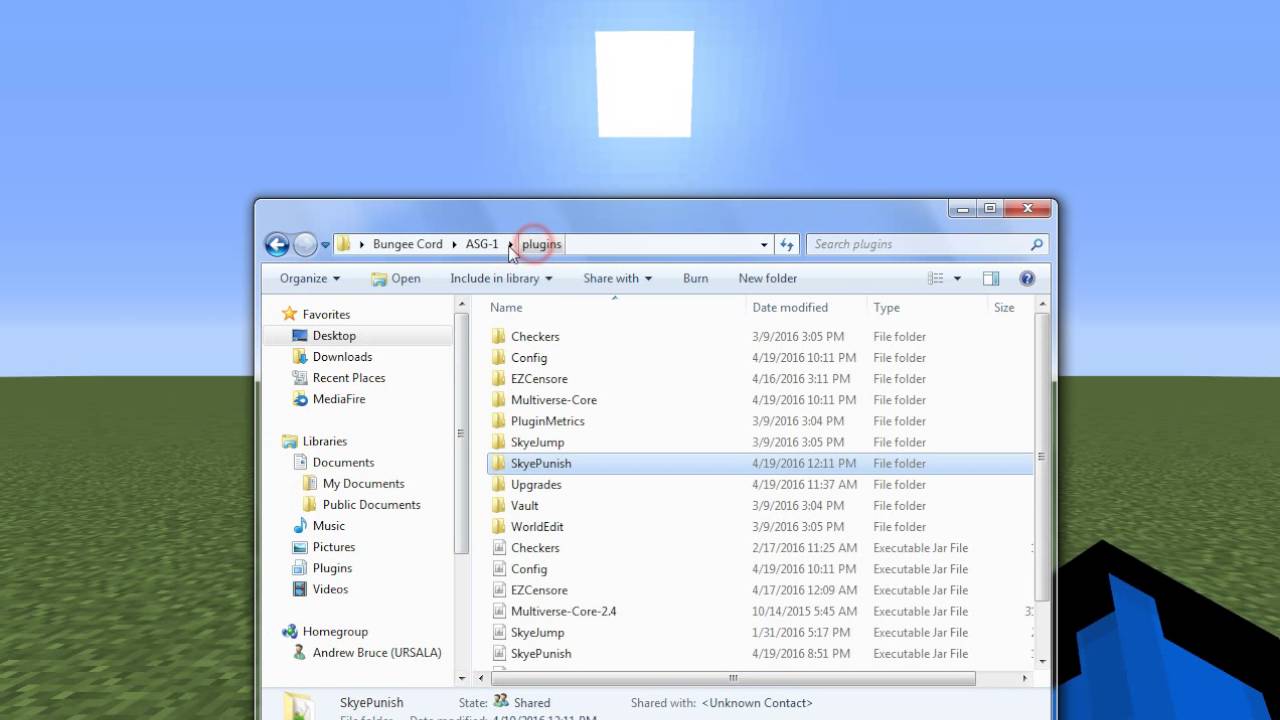Select Homegroup in the navigation pane

(335, 631)
